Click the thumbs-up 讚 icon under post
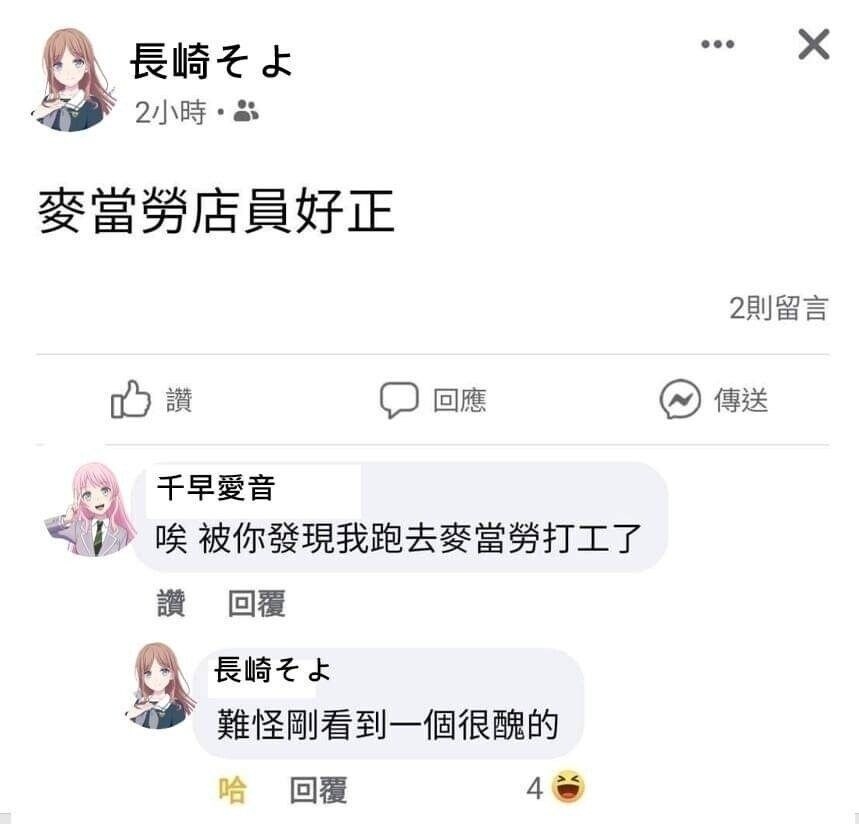Screen dimensions: 859x824 tap(131, 399)
